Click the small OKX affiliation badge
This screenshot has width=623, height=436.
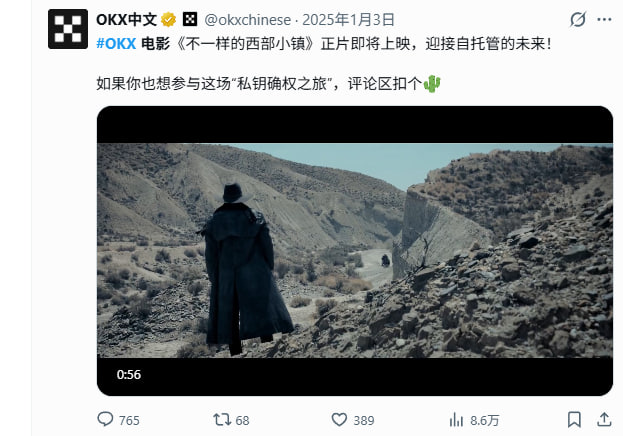pyautogui.click(x=190, y=19)
